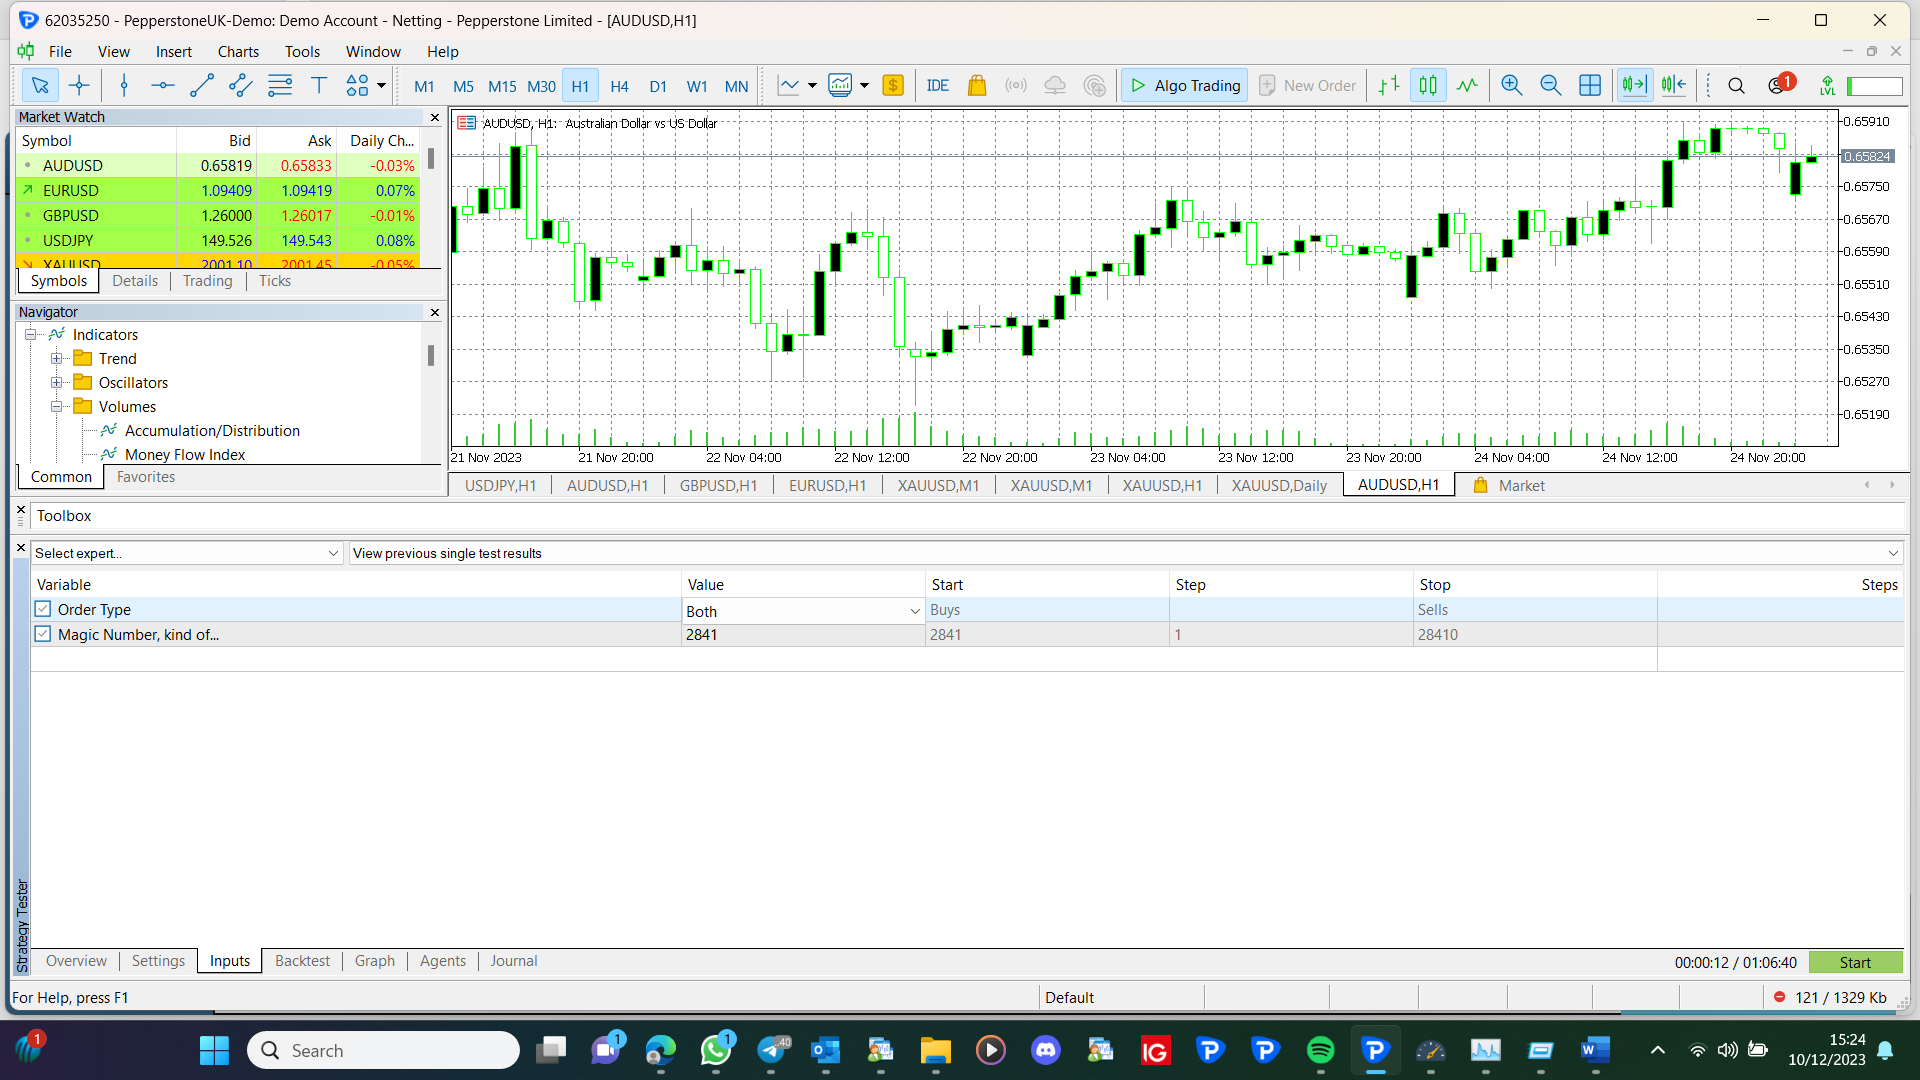
Task: Open the Market shopping bag icon
Action: click(977, 86)
